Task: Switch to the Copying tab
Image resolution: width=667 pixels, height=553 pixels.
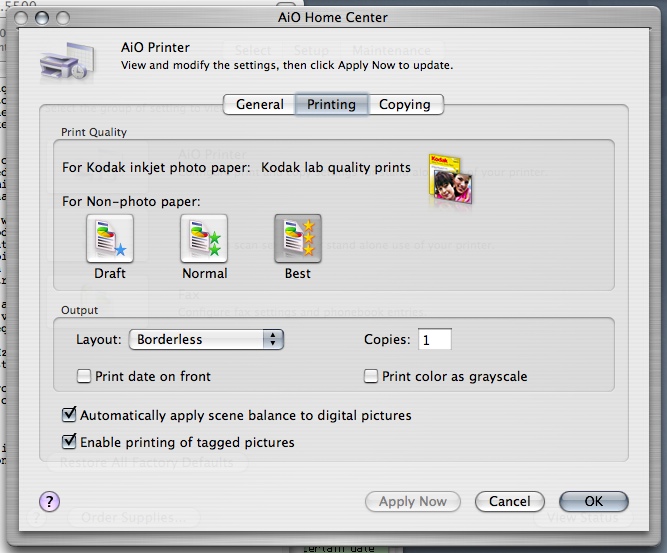Action: [x=405, y=104]
